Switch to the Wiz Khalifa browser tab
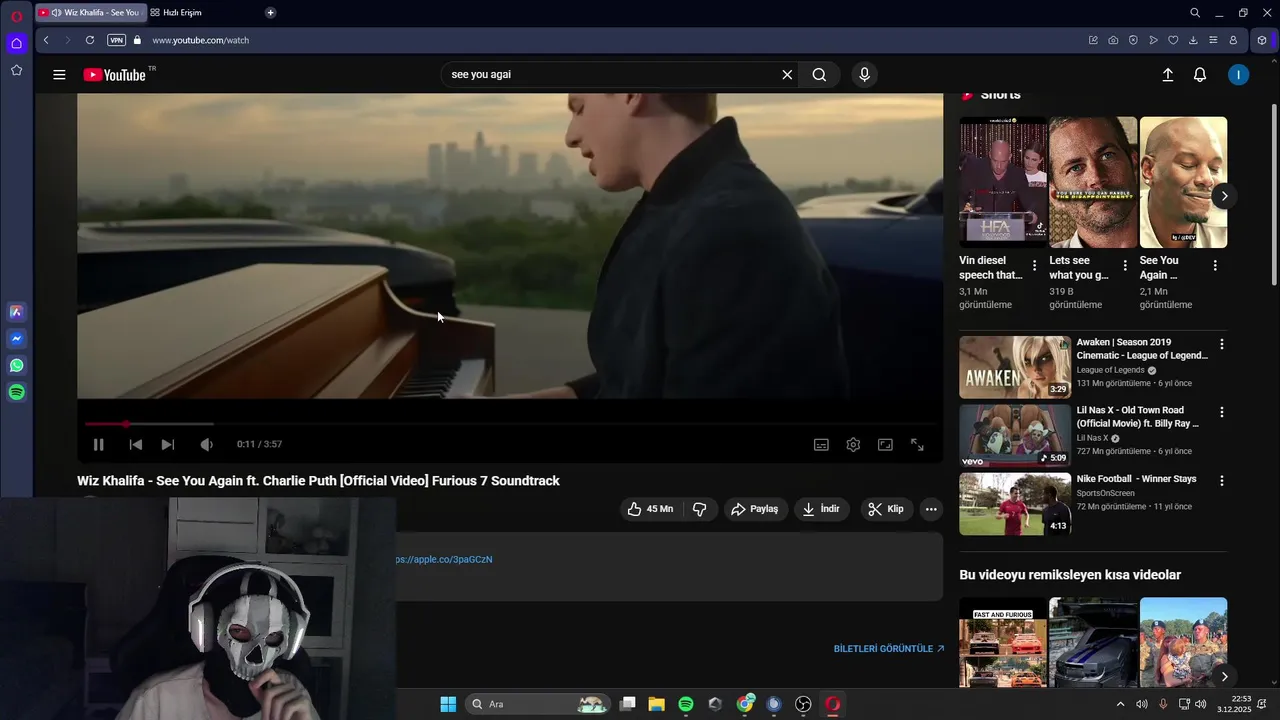This screenshot has height=720, width=1280. click(90, 13)
